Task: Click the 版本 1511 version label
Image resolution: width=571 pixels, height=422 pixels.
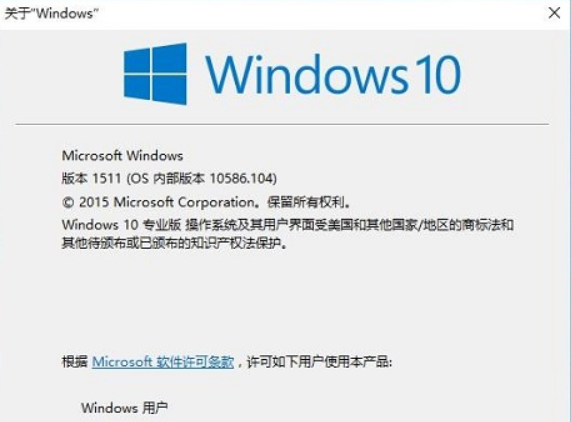Action: (x=91, y=178)
